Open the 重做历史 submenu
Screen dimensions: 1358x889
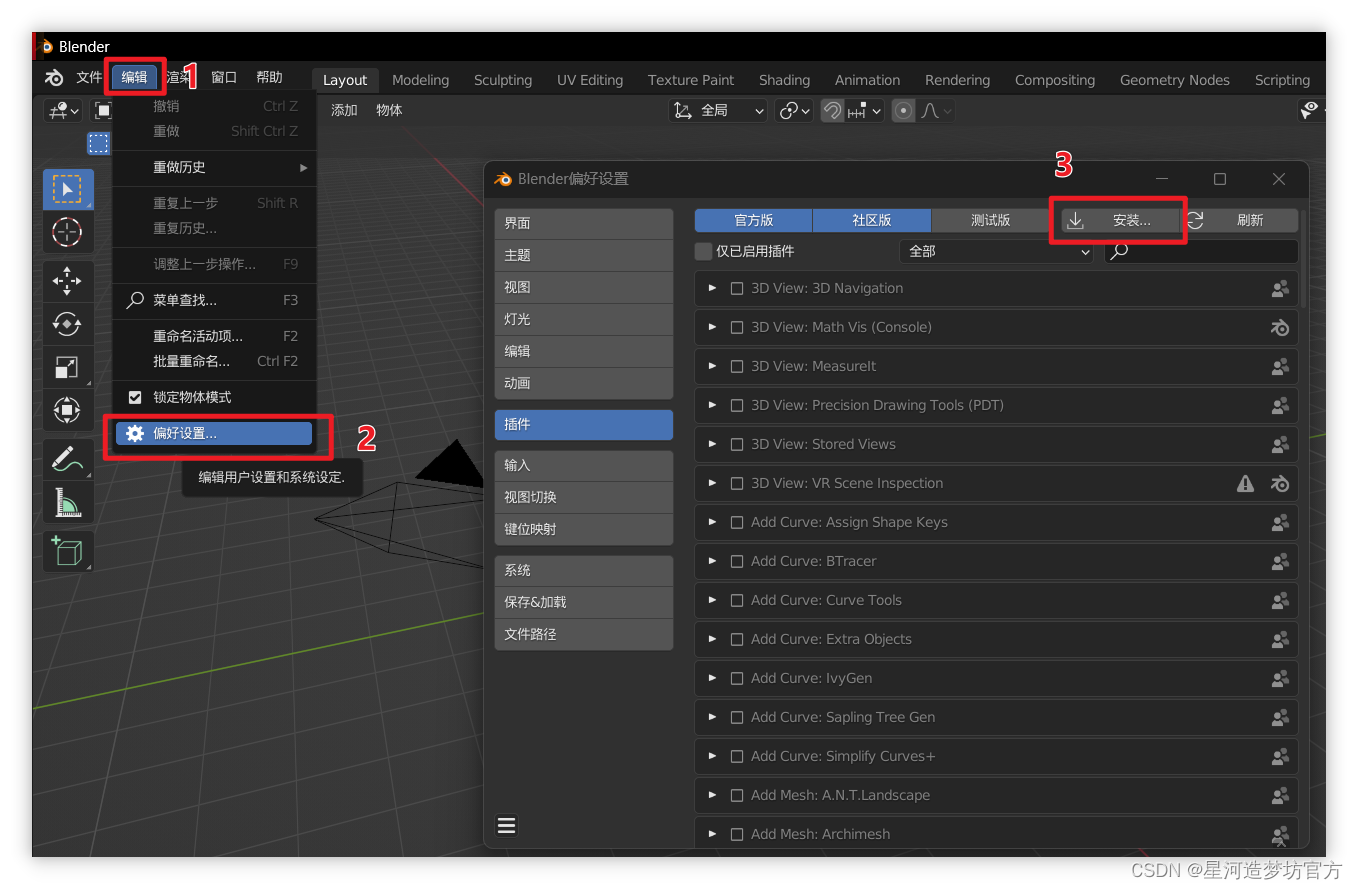coord(215,167)
